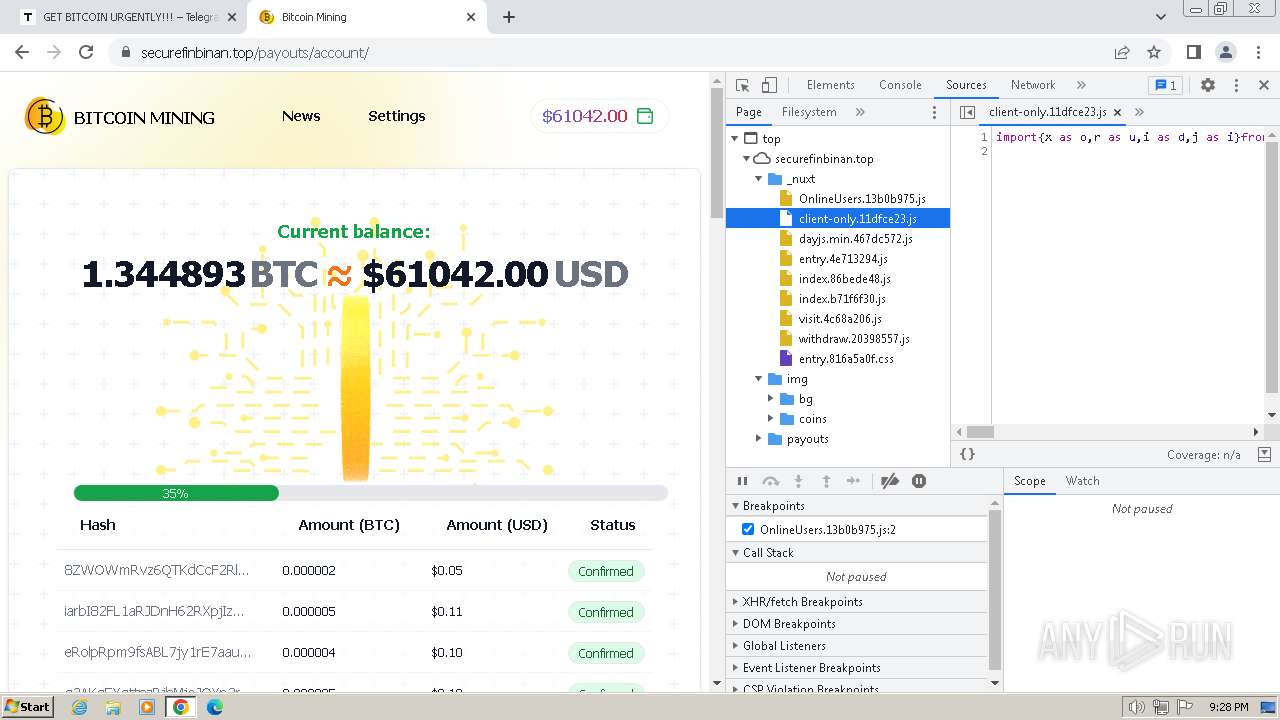Open DevTools customize menu (three dots)

tap(1236, 85)
